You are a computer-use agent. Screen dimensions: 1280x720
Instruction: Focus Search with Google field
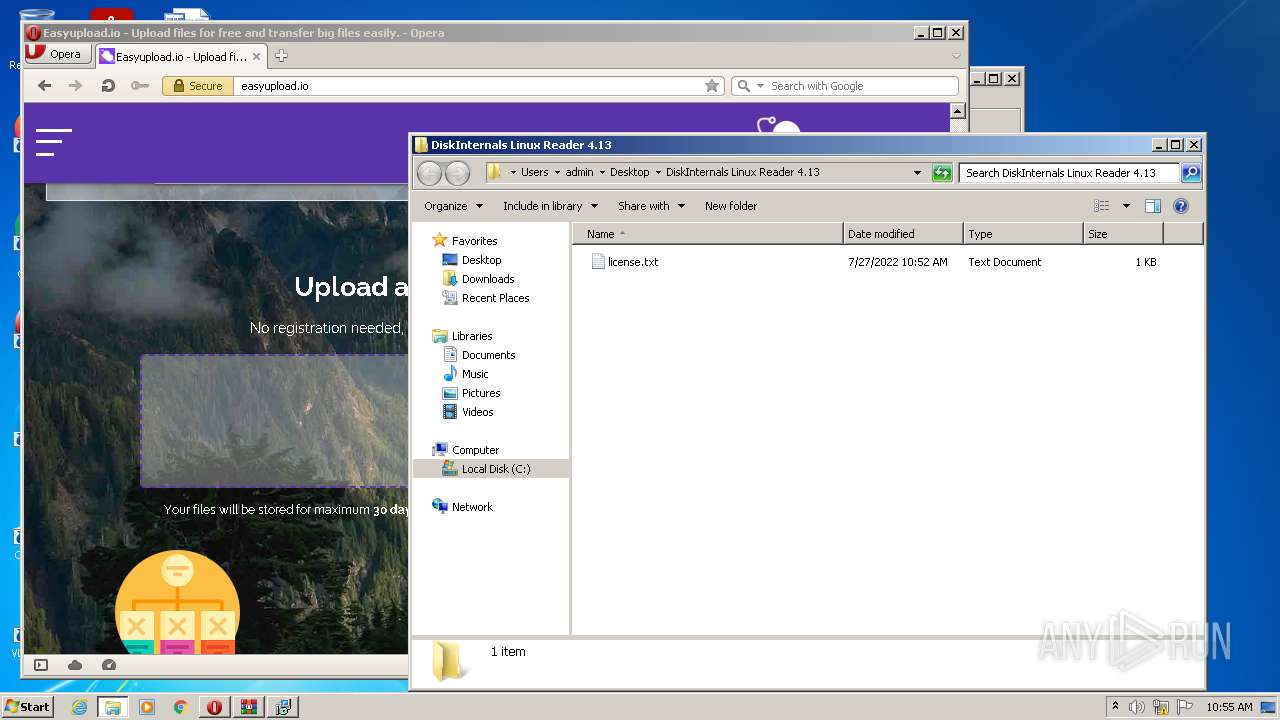click(x=862, y=86)
